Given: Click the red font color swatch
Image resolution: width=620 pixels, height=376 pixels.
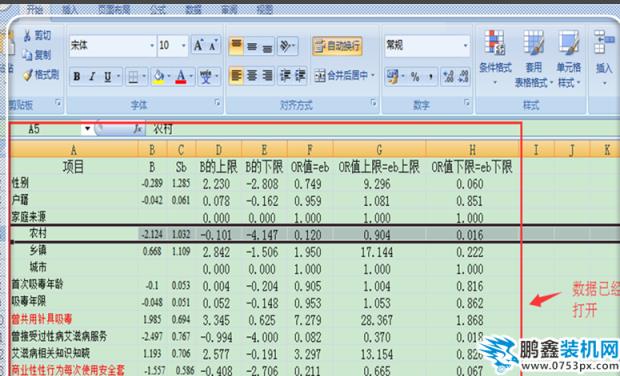Looking at the screenshot, I should pyautogui.click(x=181, y=76).
